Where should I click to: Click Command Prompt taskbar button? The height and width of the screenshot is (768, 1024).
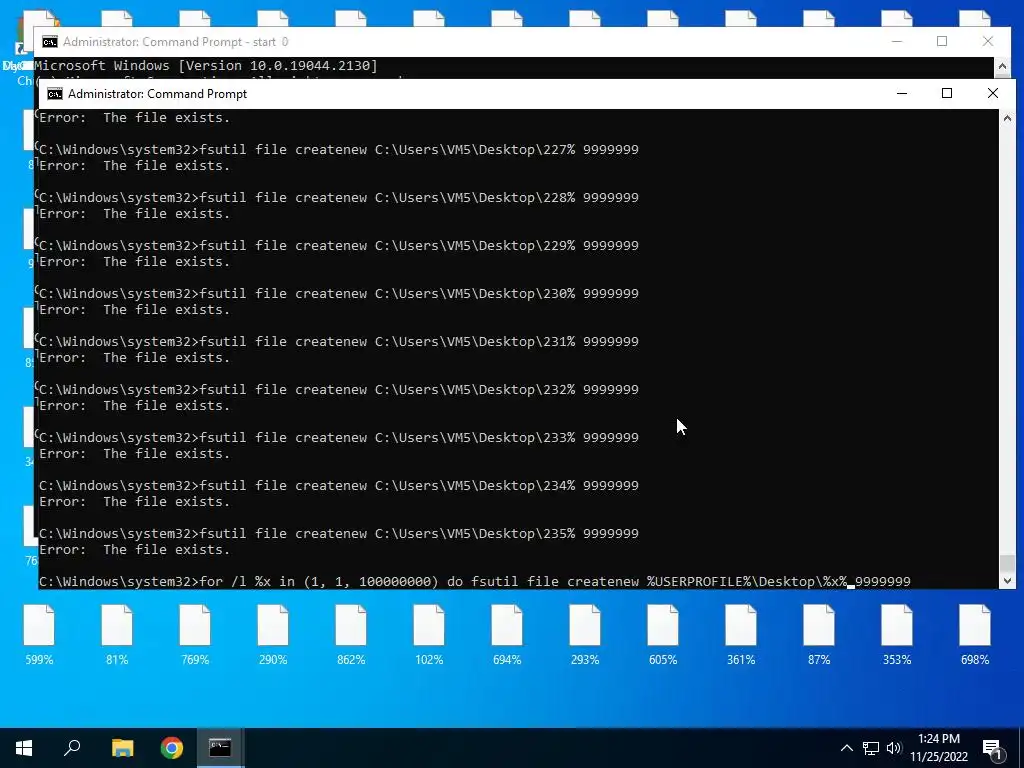(220, 748)
